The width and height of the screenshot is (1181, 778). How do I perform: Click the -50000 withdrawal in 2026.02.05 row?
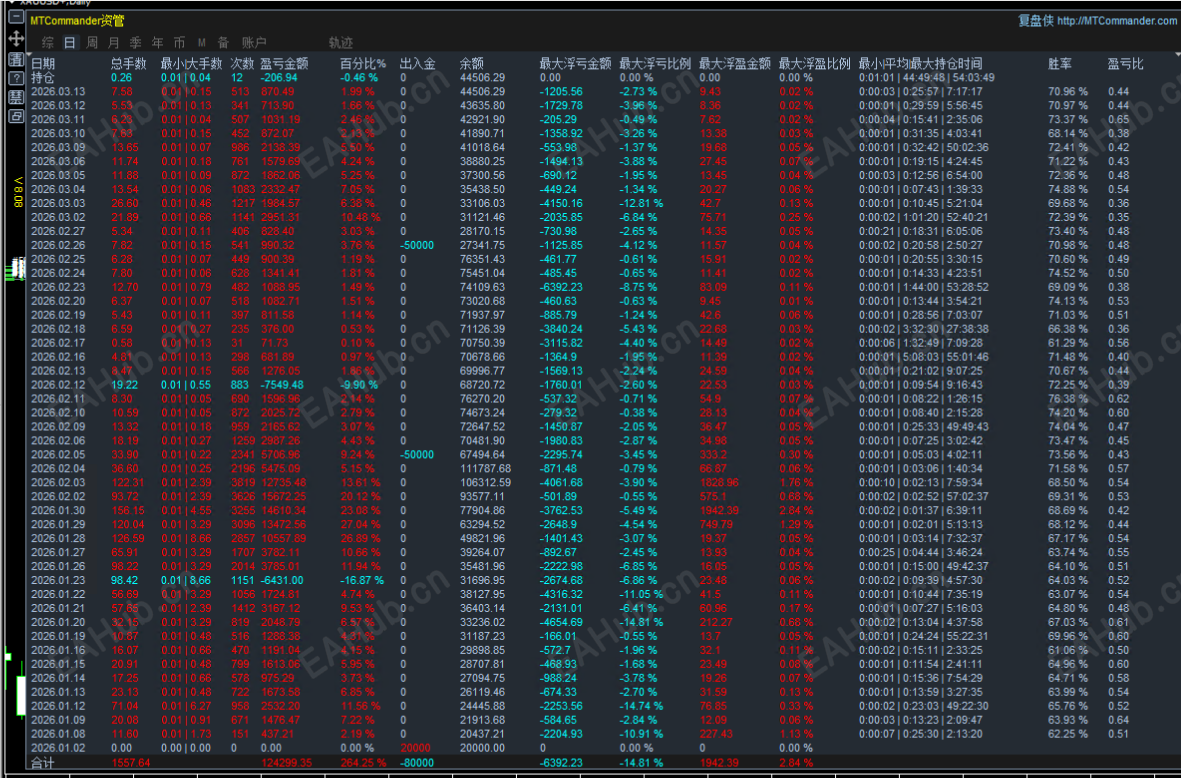point(417,455)
